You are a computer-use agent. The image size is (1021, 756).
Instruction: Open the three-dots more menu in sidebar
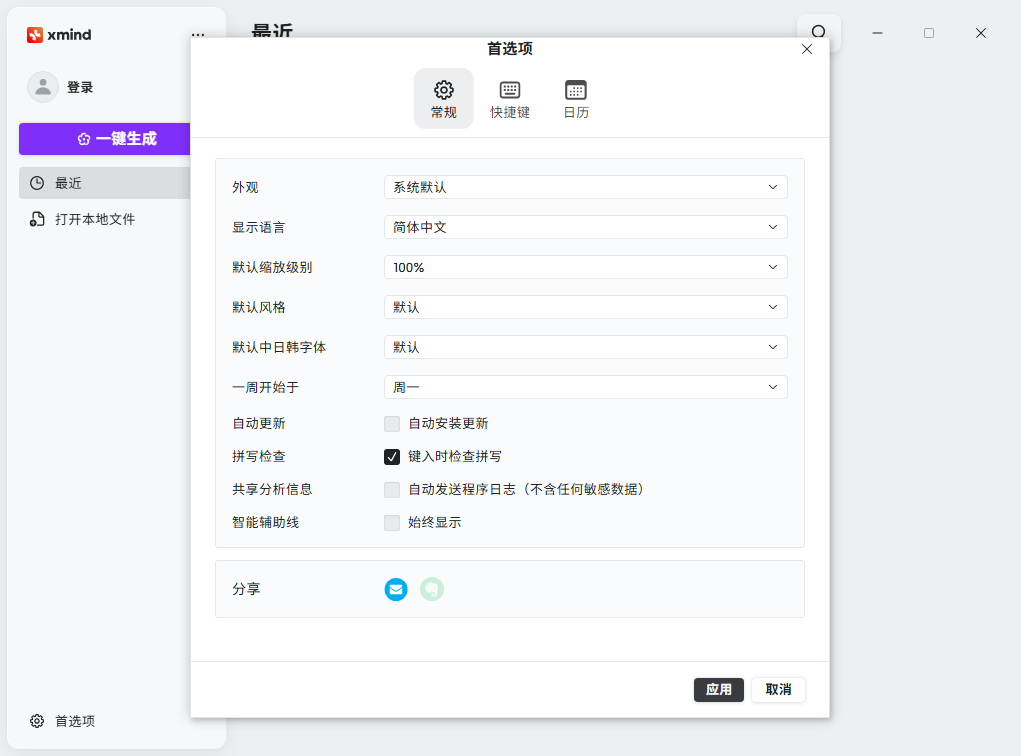pos(198,35)
